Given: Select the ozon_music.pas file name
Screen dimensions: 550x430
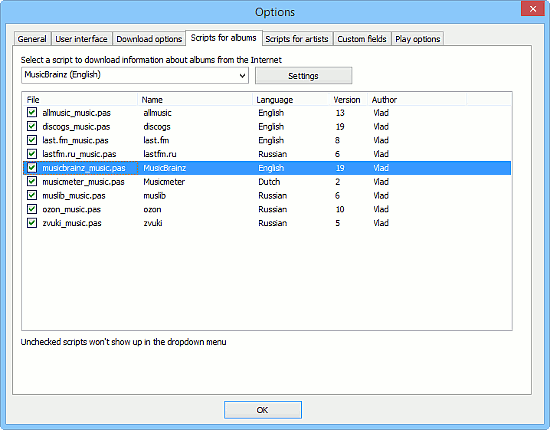Looking at the screenshot, I should (72, 209).
